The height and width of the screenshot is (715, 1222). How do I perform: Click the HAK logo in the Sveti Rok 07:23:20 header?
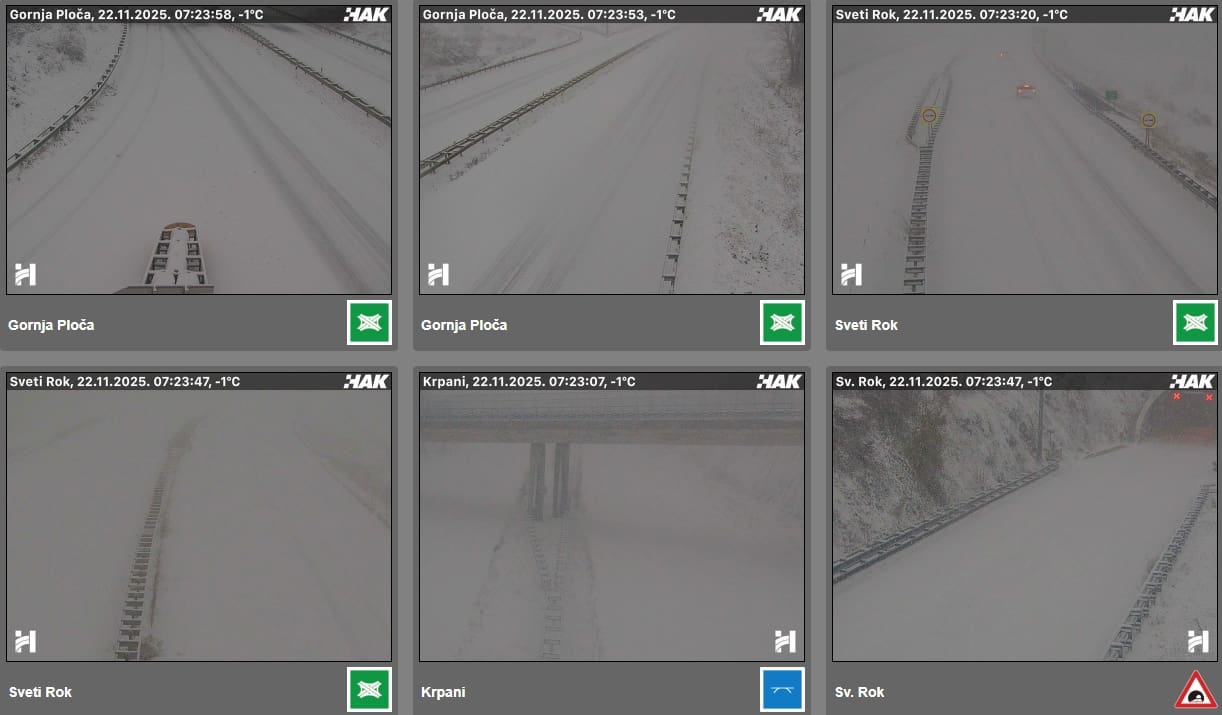pyautogui.click(x=1192, y=14)
